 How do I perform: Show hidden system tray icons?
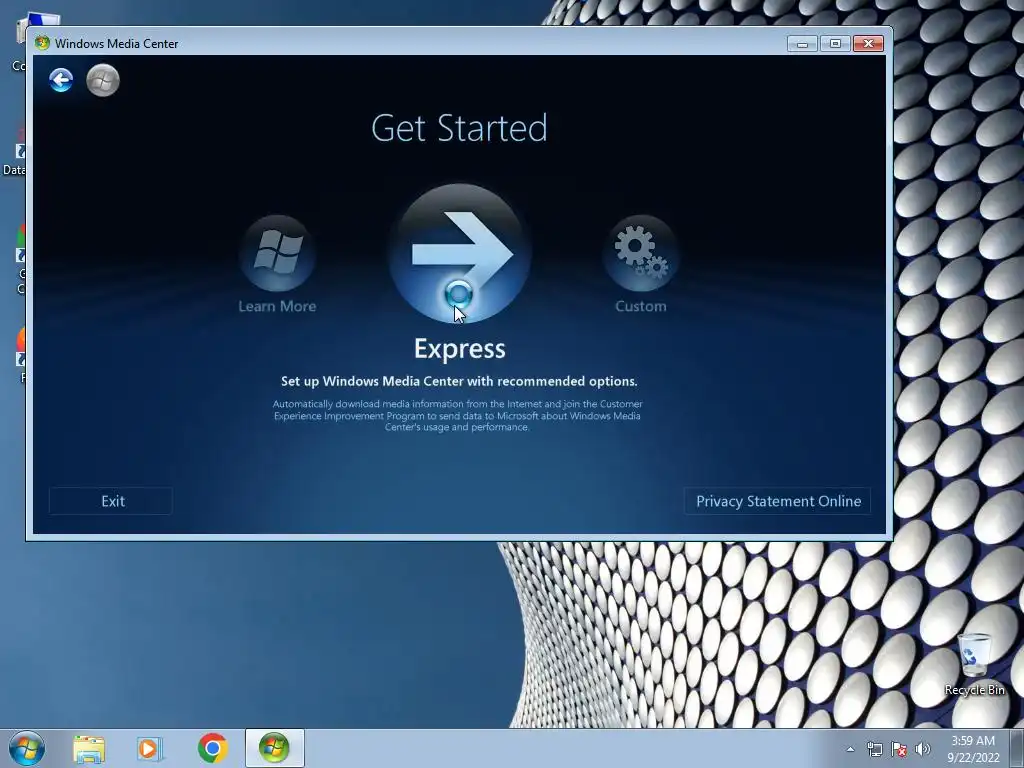point(850,749)
